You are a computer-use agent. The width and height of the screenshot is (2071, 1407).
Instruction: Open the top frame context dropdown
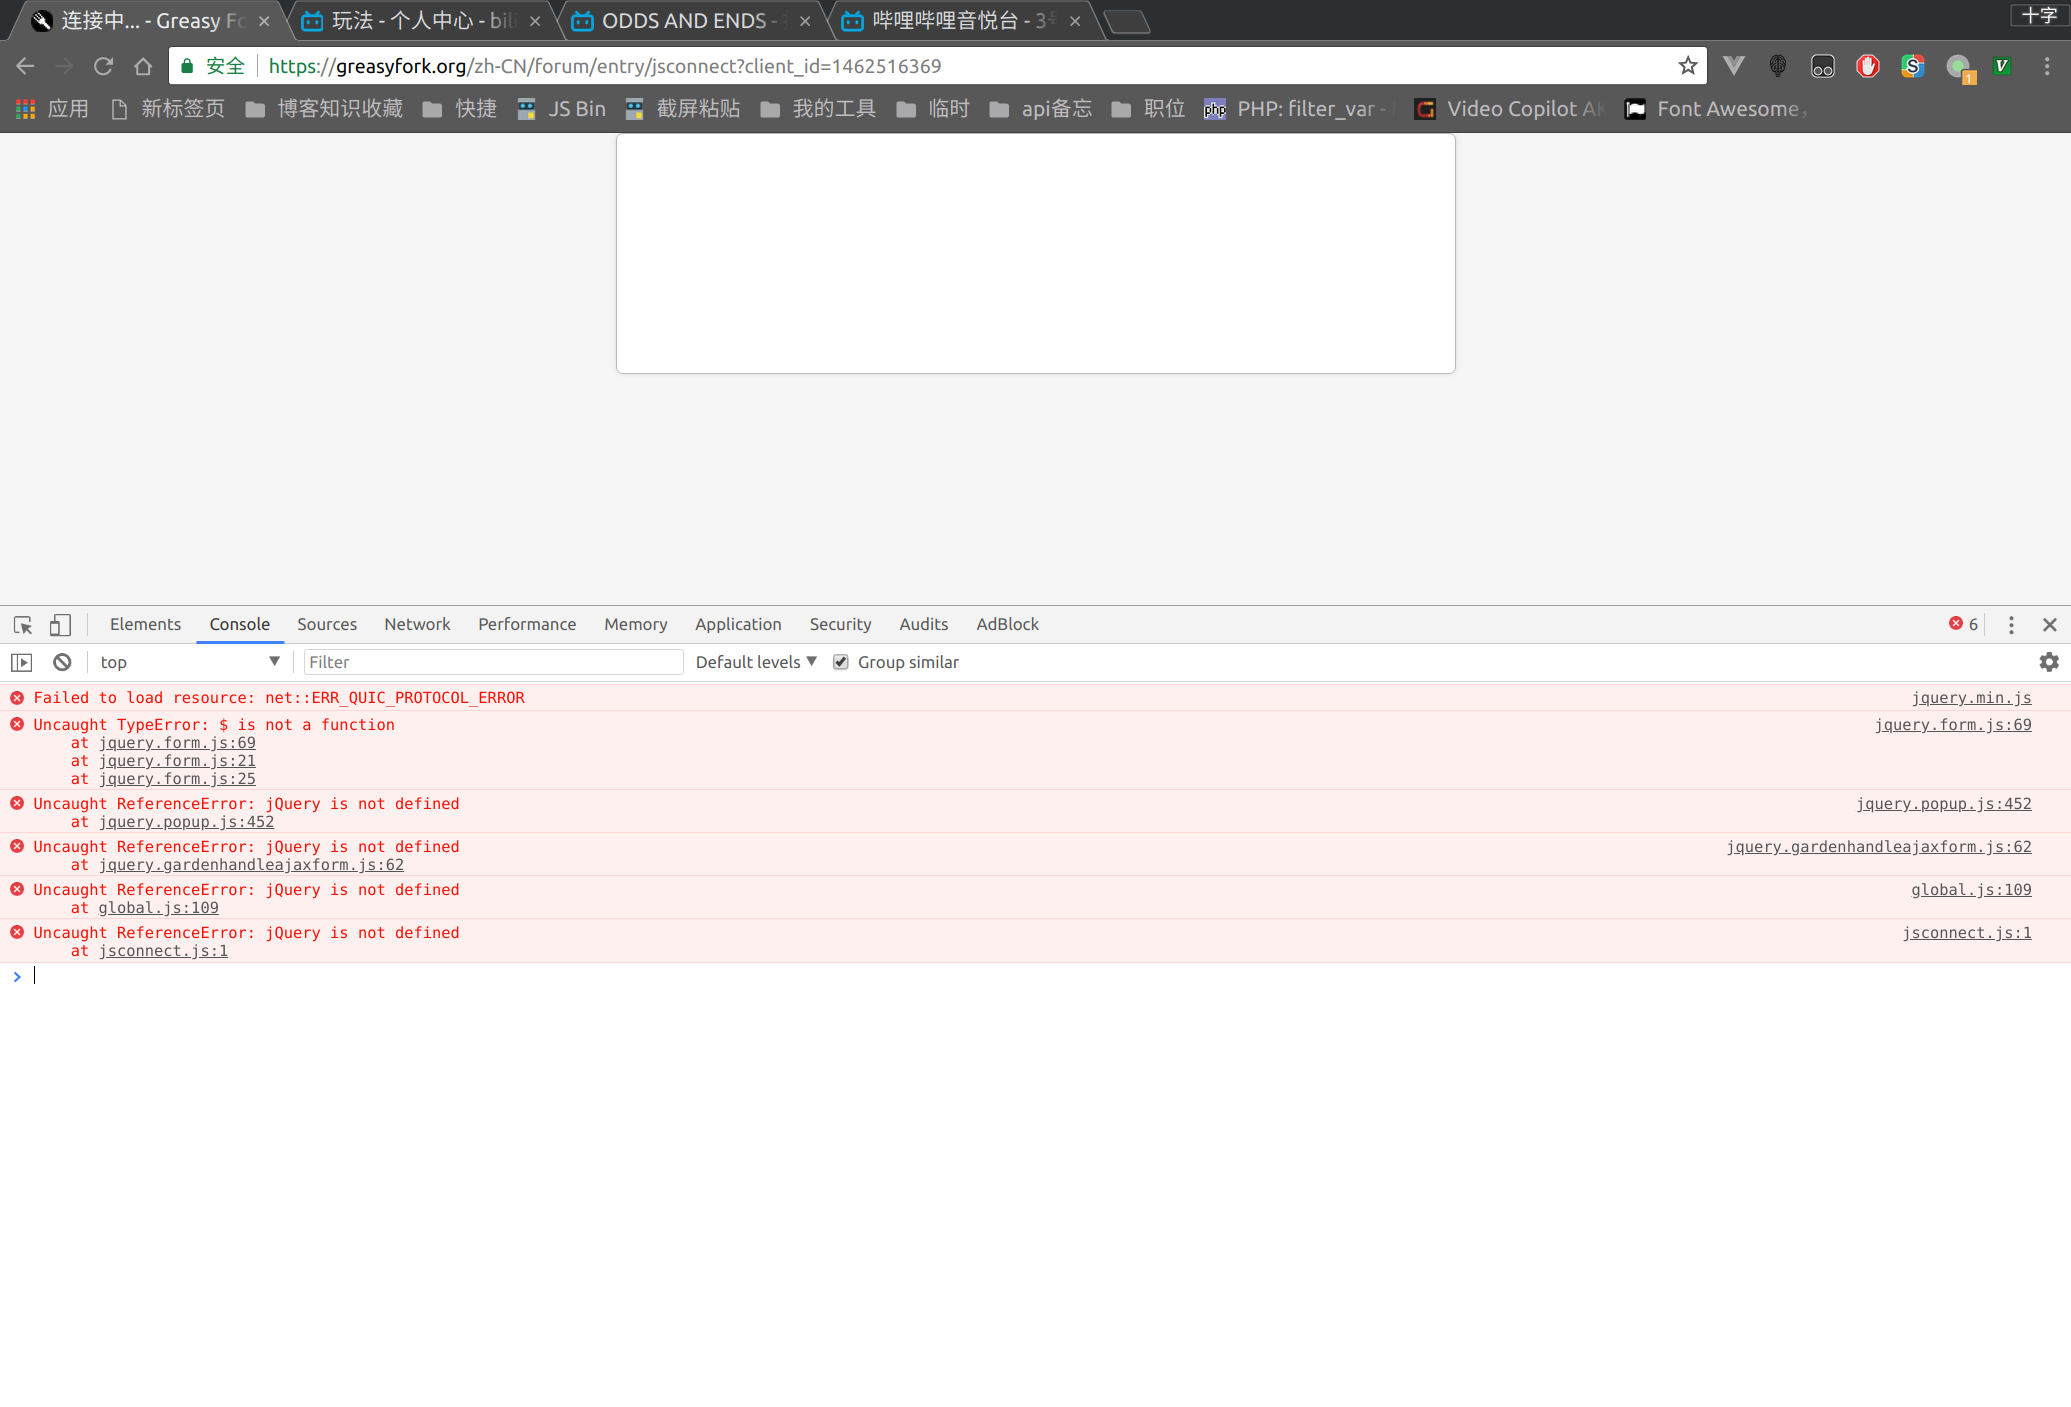coord(190,662)
